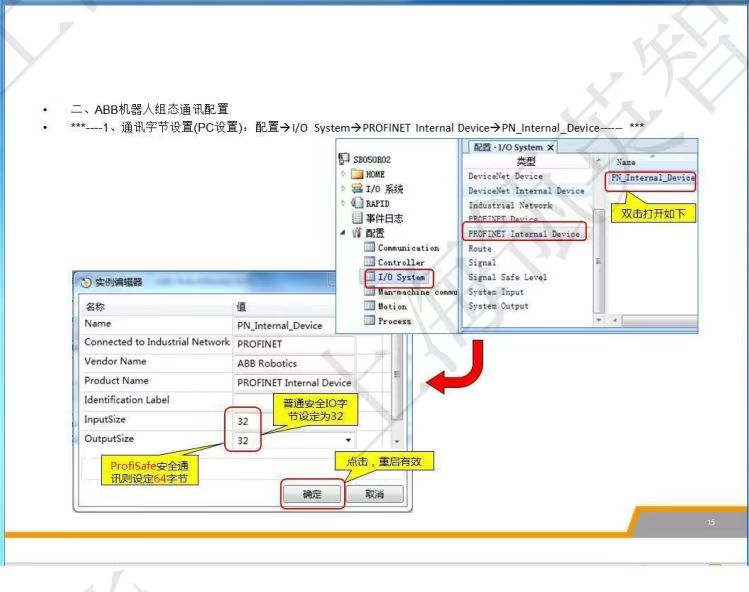Open the OutputSize dropdown arrow
This screenshot has width=749, height=592.
point(348,440)
